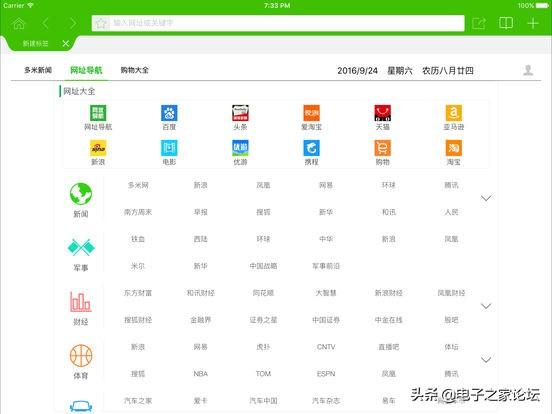The image size is (552, 414).
Task: Open 多米网 news link
Action: [138, 185]
